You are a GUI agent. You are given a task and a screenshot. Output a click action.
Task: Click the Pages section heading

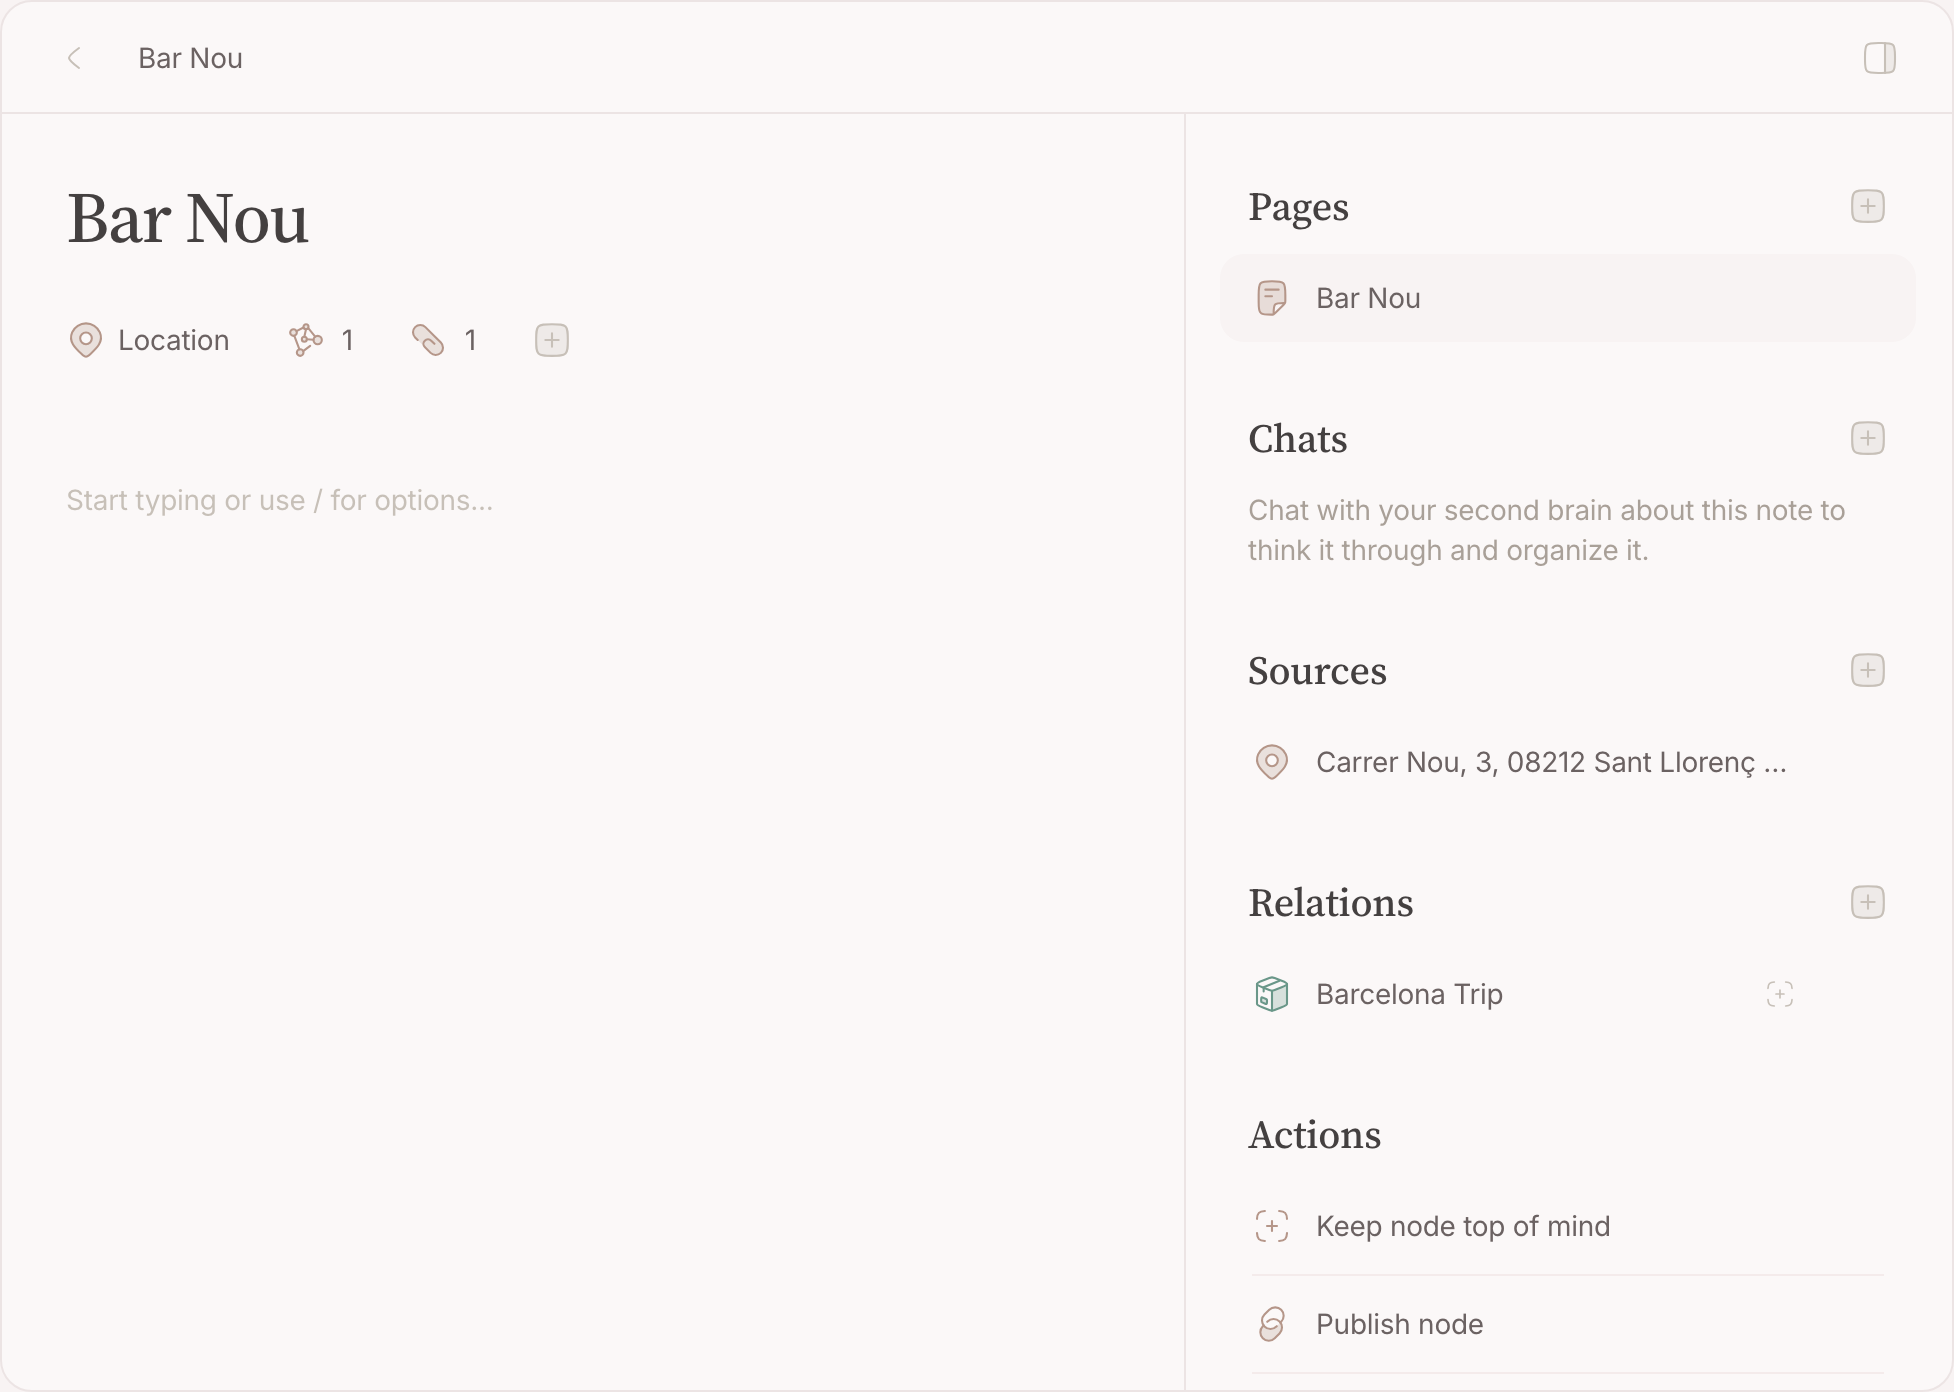point(1298,207)
